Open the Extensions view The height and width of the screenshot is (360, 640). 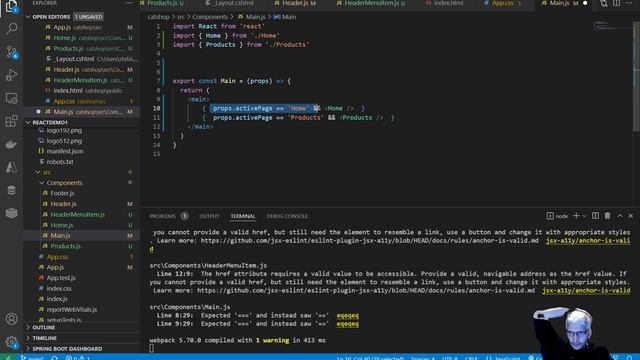click(11, 121)
